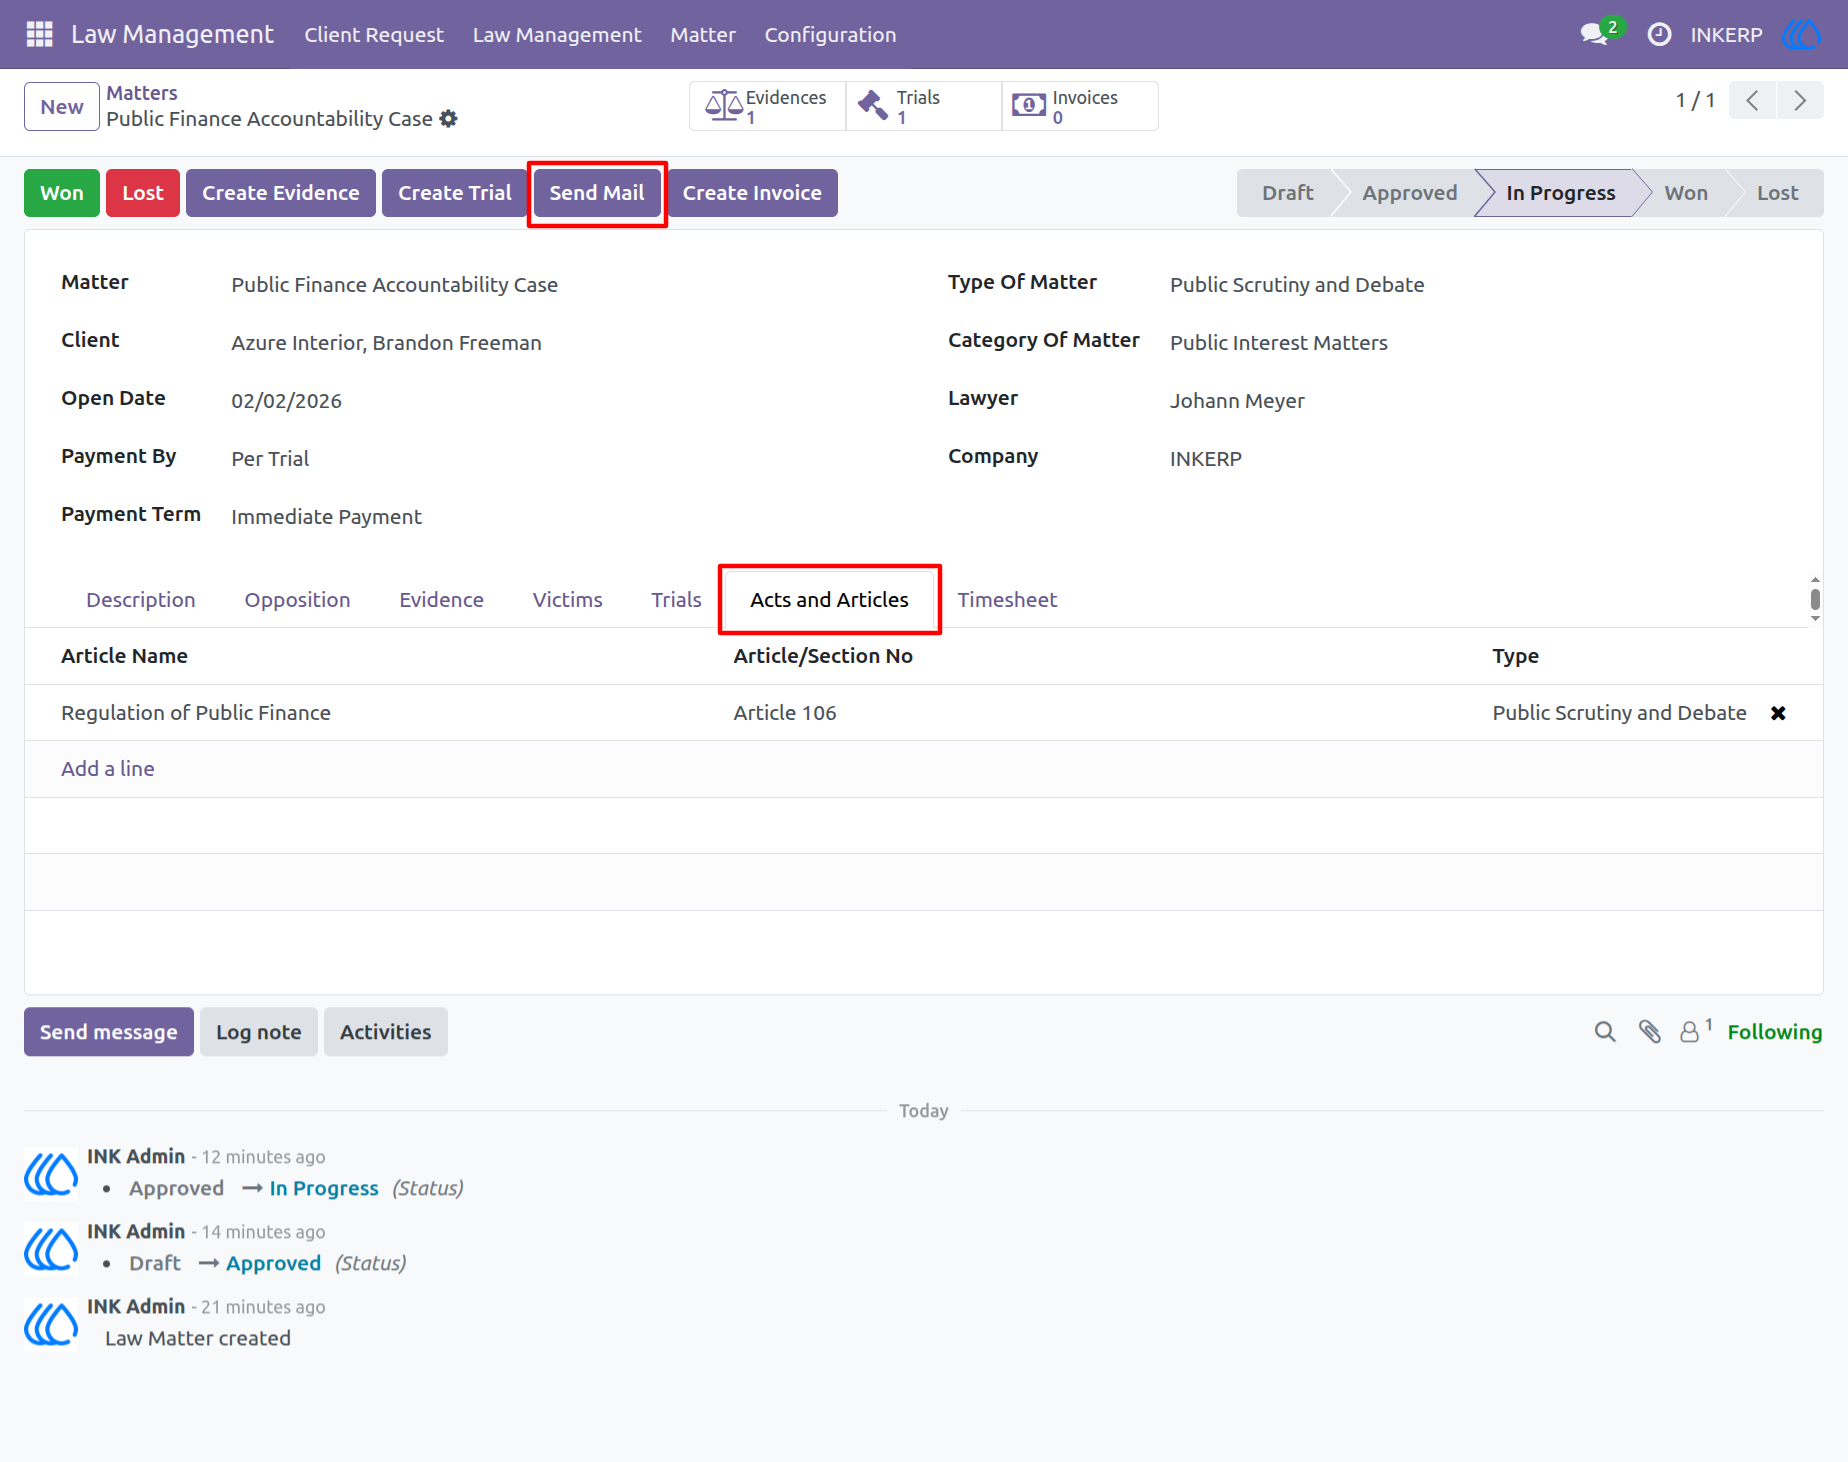The height and width of the screenshot is (1462, 1848).
Task: Show the followers list person icon
Action: point(1695,1031)
